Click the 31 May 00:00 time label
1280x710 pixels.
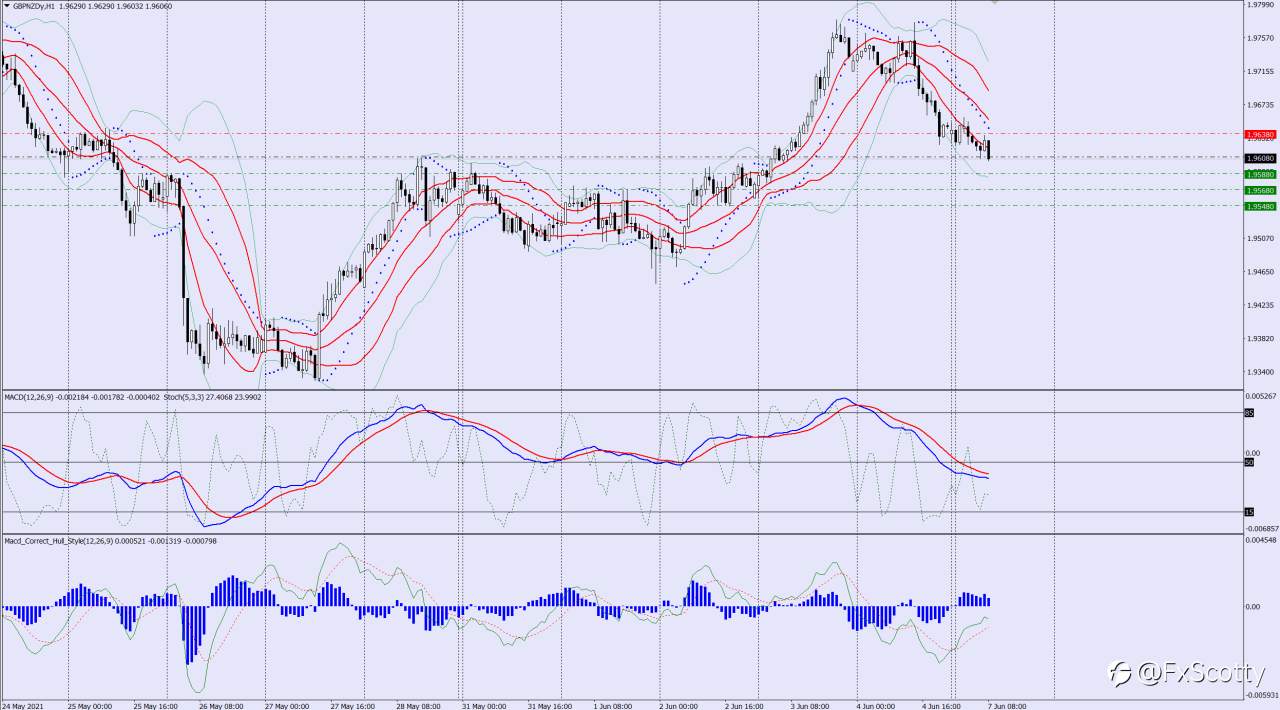click(485, 704)
